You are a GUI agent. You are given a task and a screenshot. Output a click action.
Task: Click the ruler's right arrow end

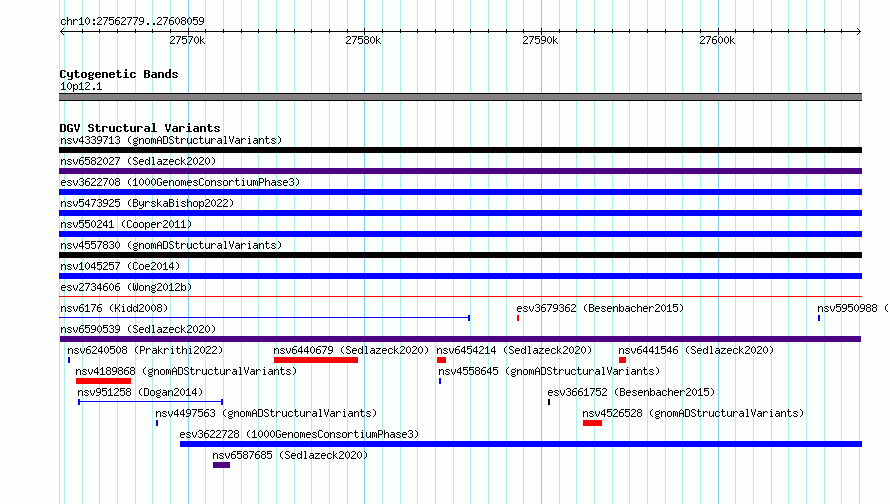click(x=859, y=31)
